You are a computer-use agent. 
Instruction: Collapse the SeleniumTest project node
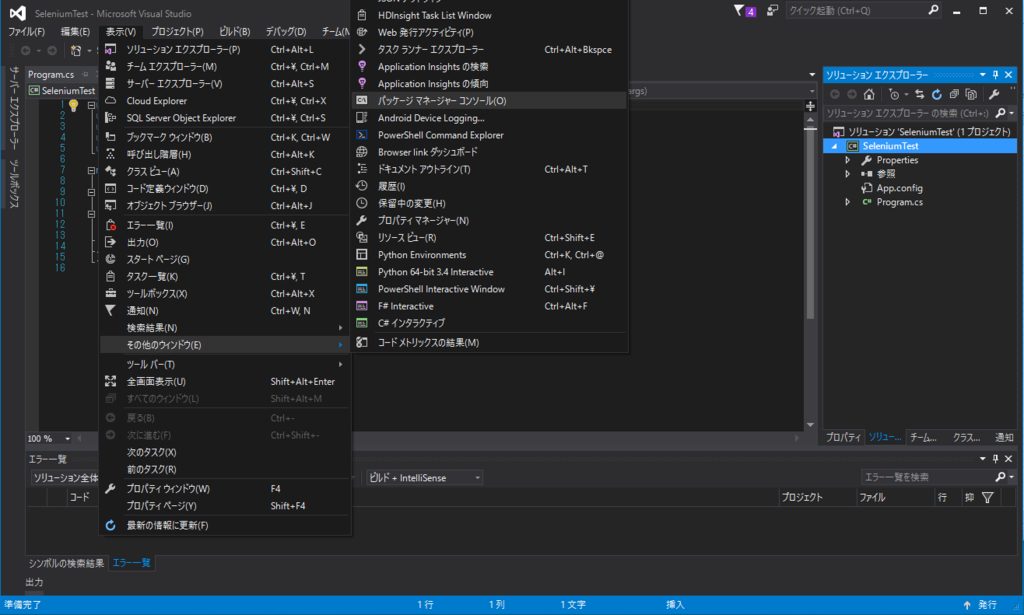tap(834, 146)
